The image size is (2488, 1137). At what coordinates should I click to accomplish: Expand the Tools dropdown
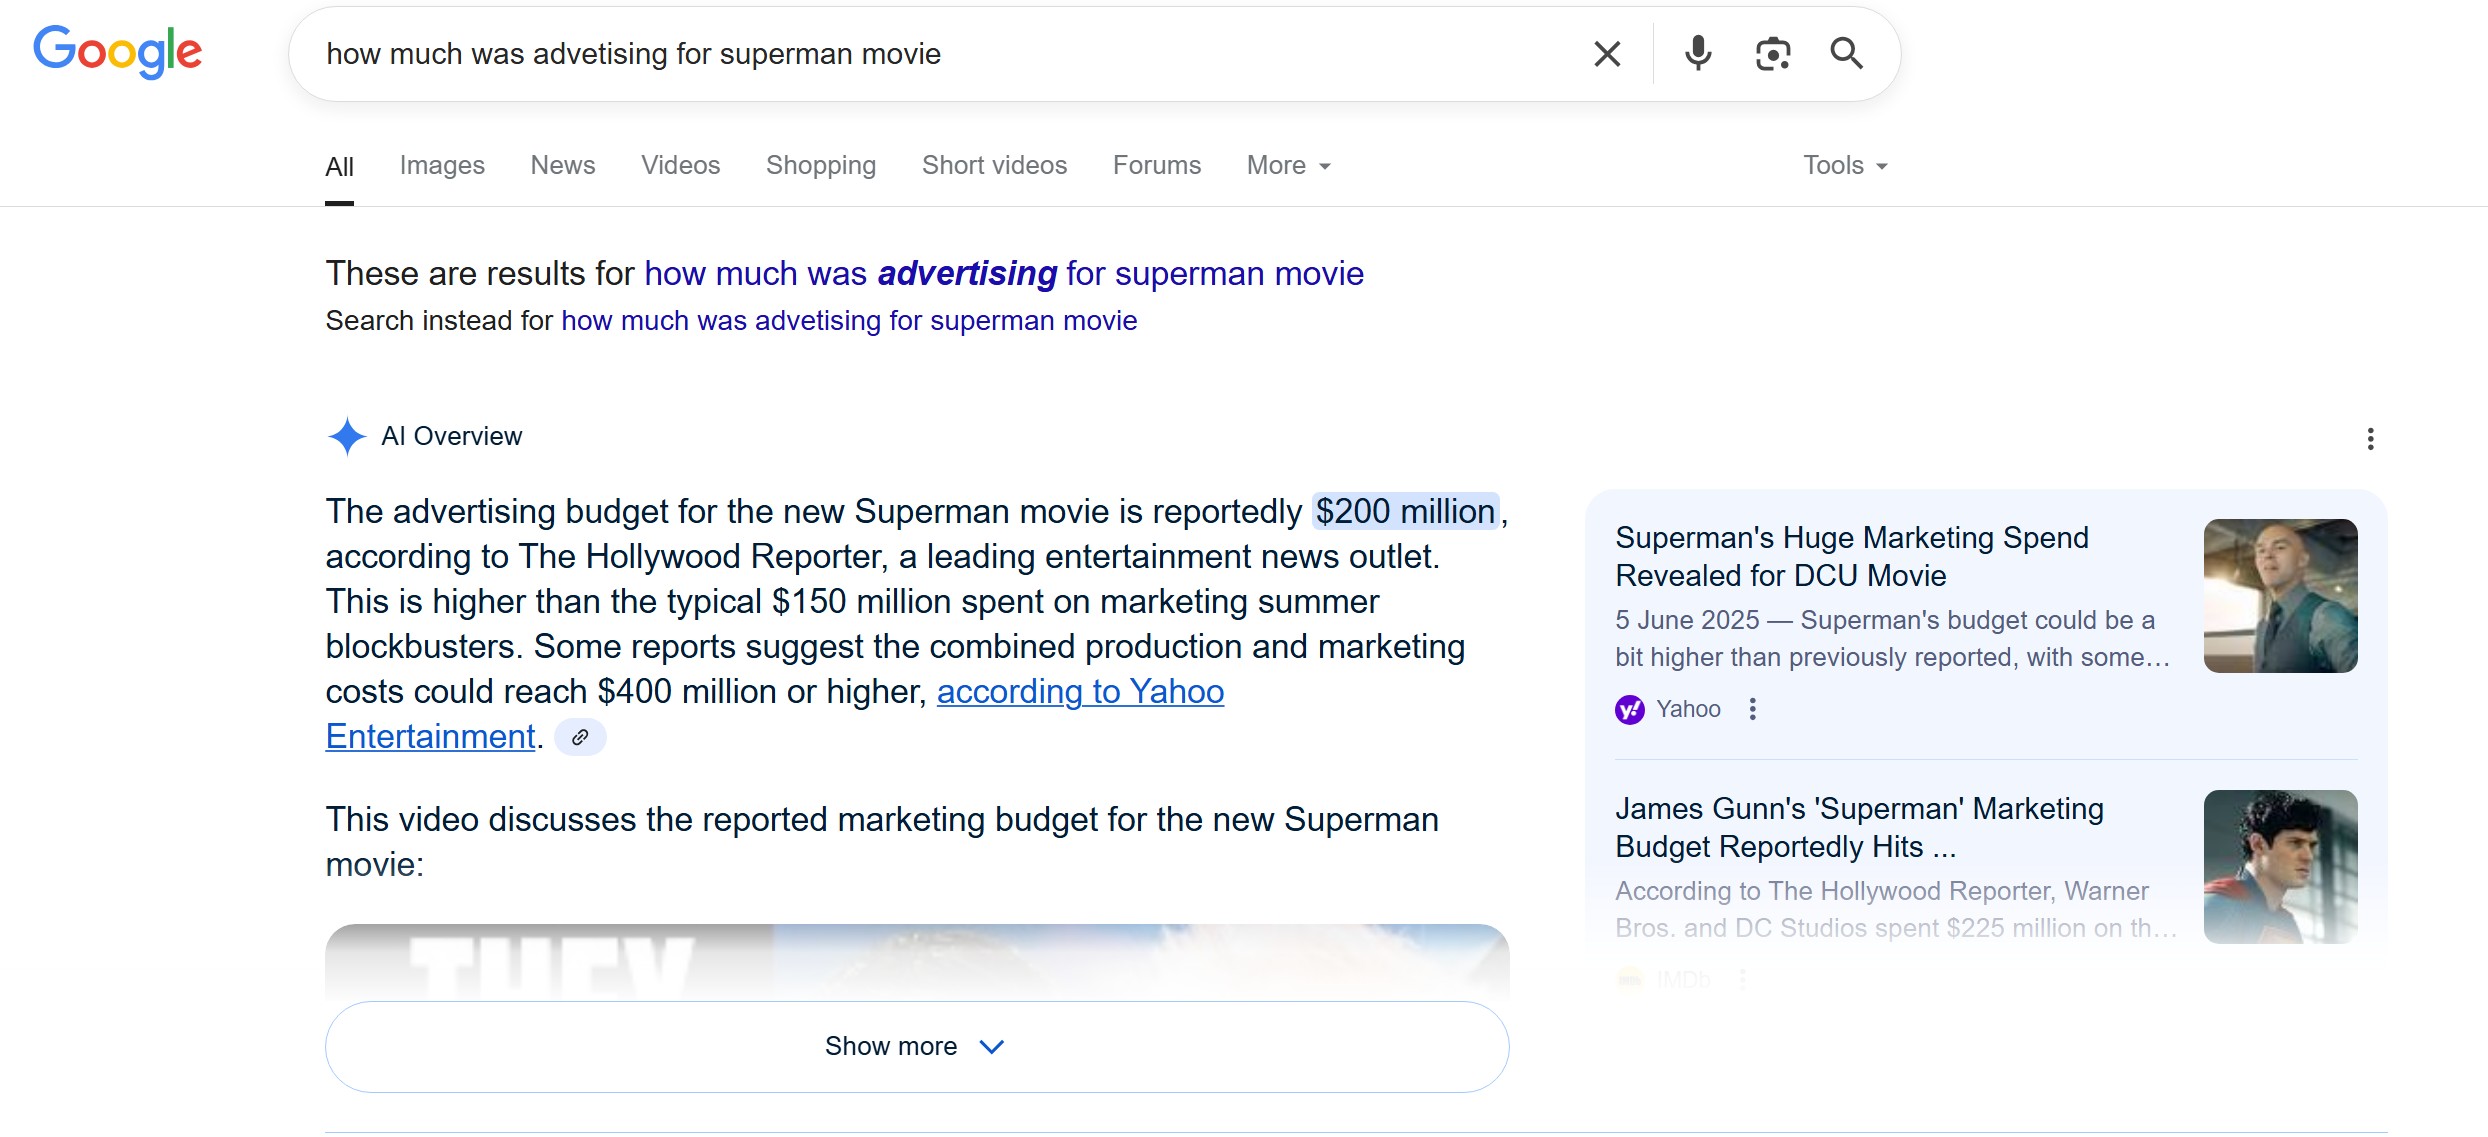point(1845,165)
